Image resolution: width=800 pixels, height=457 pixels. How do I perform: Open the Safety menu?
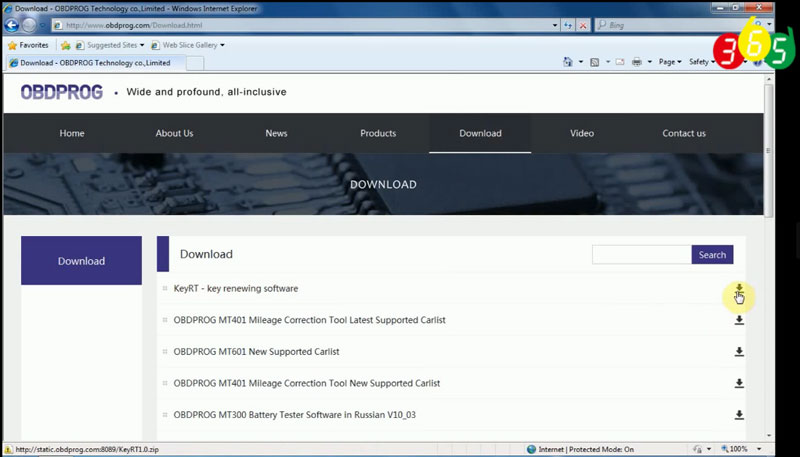[702, 62]
